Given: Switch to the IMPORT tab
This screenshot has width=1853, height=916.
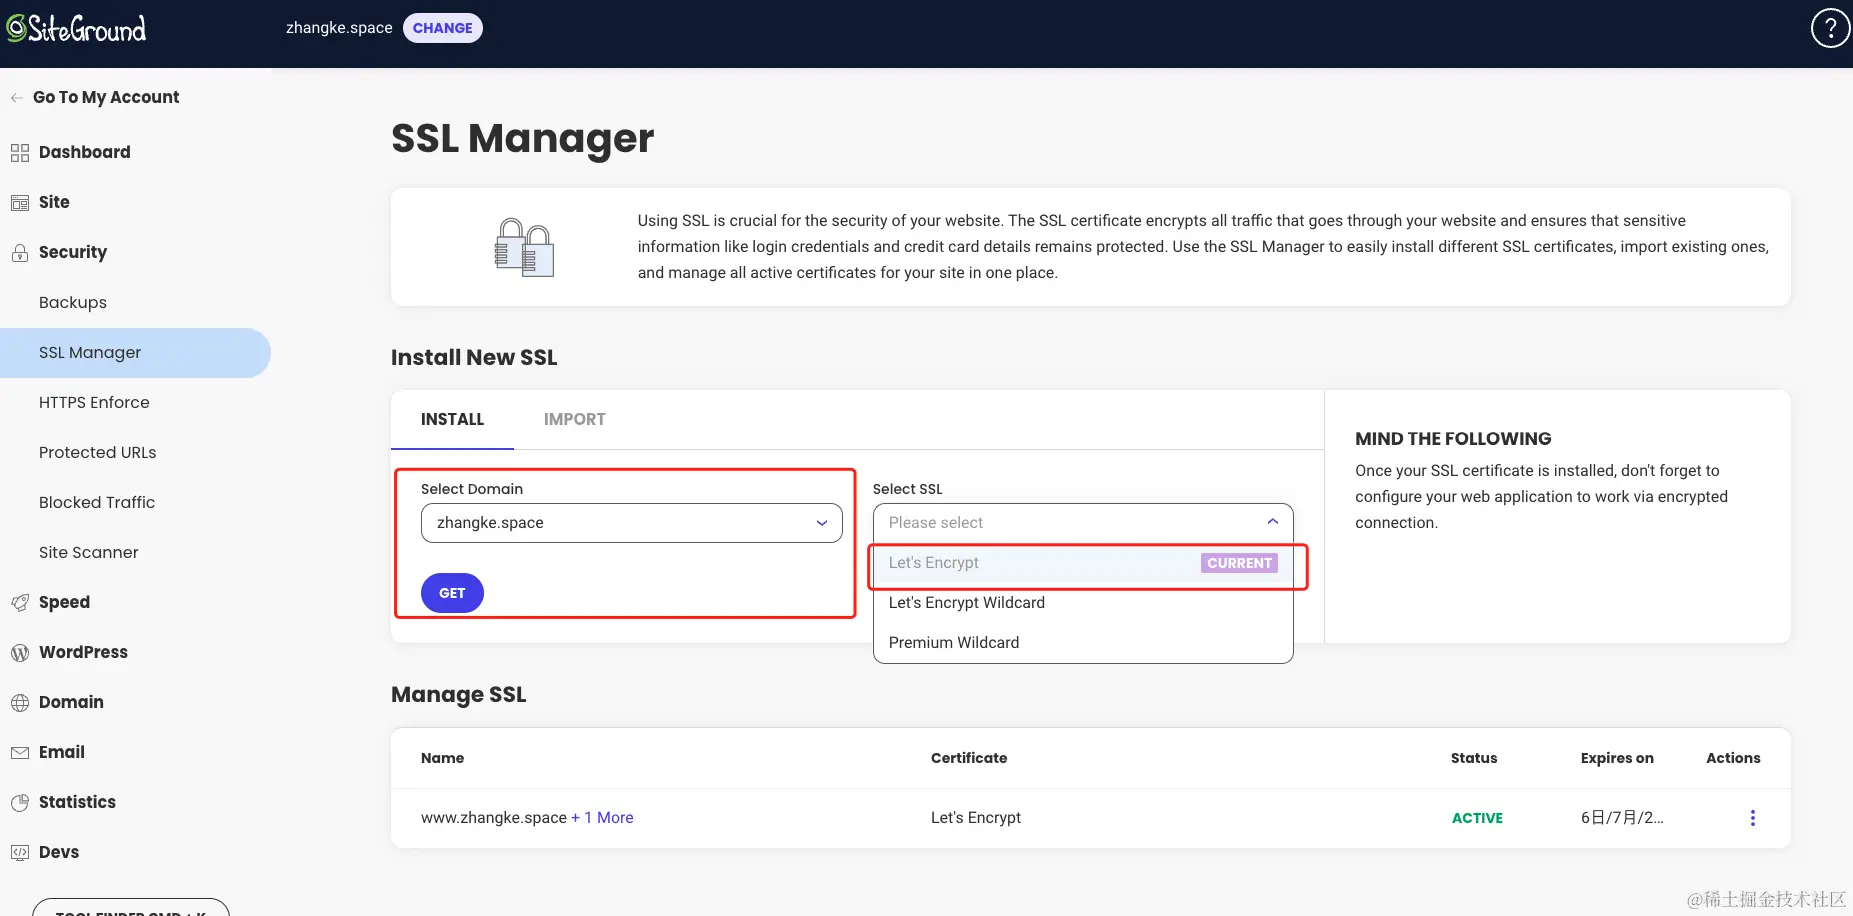Looking at the screenshot, I should click(575, 419).
